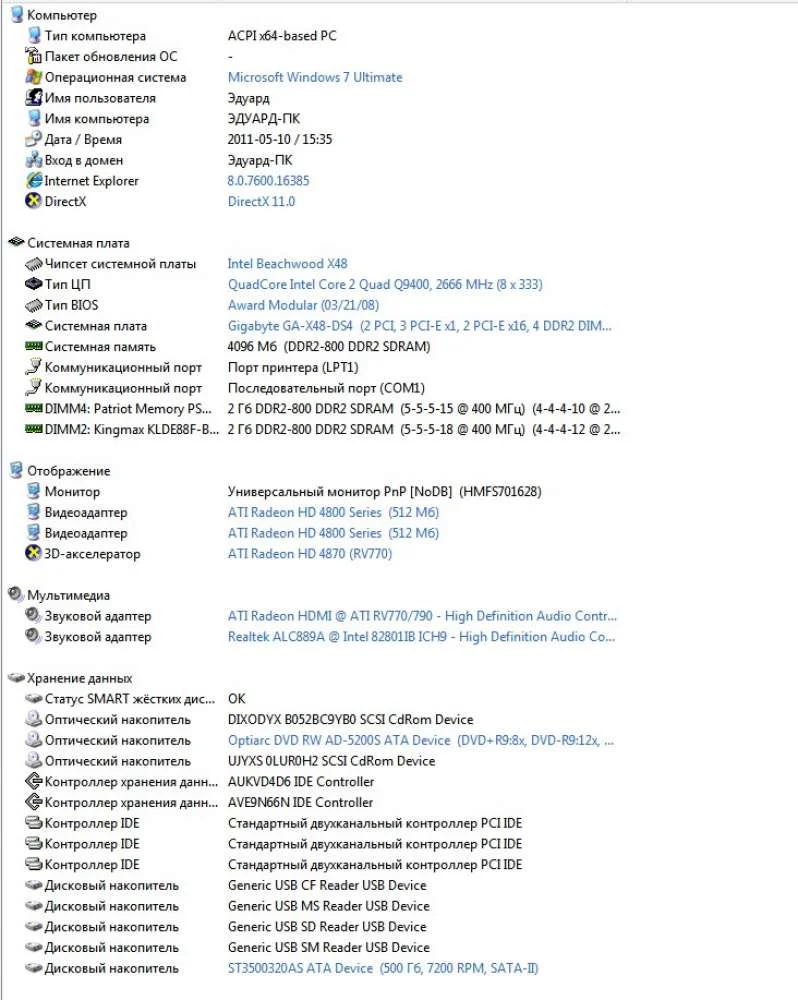
Task: Click the Пакет обновления ОС icon
Action: point(34,56)
